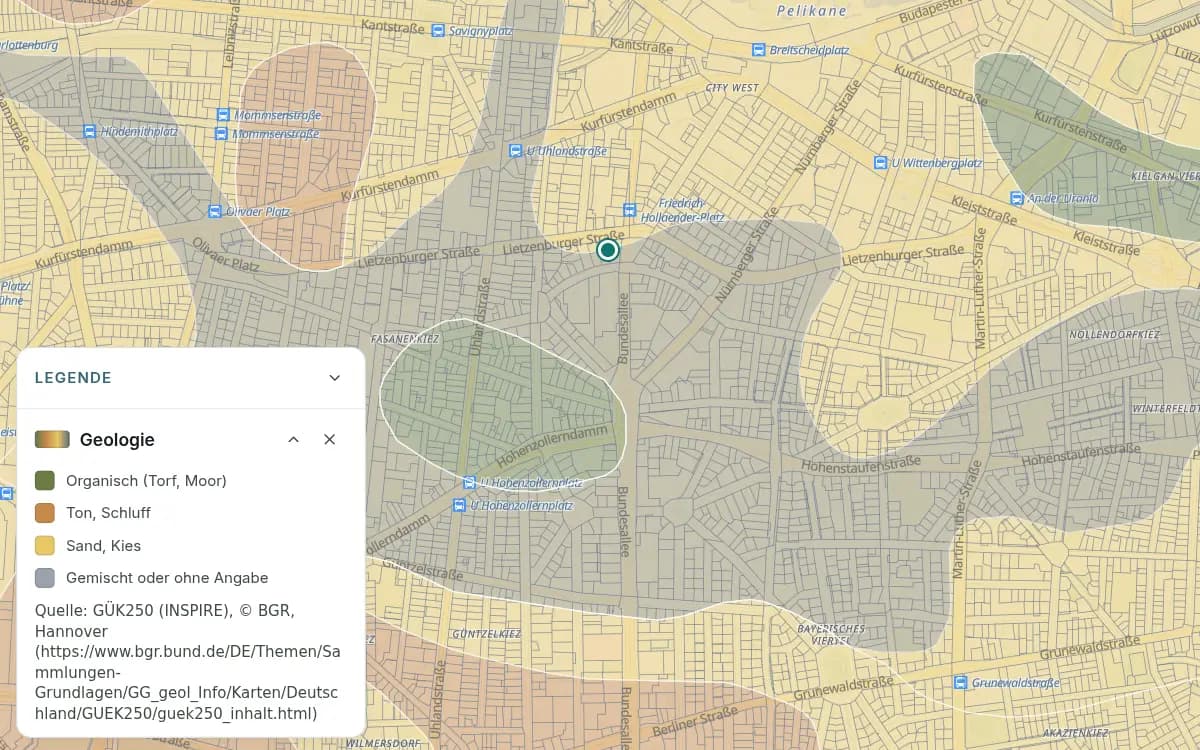This screenshot has width=1200, height=750.
Task: Click the Hindemithplatz stop name
Action: pos(140,131)
